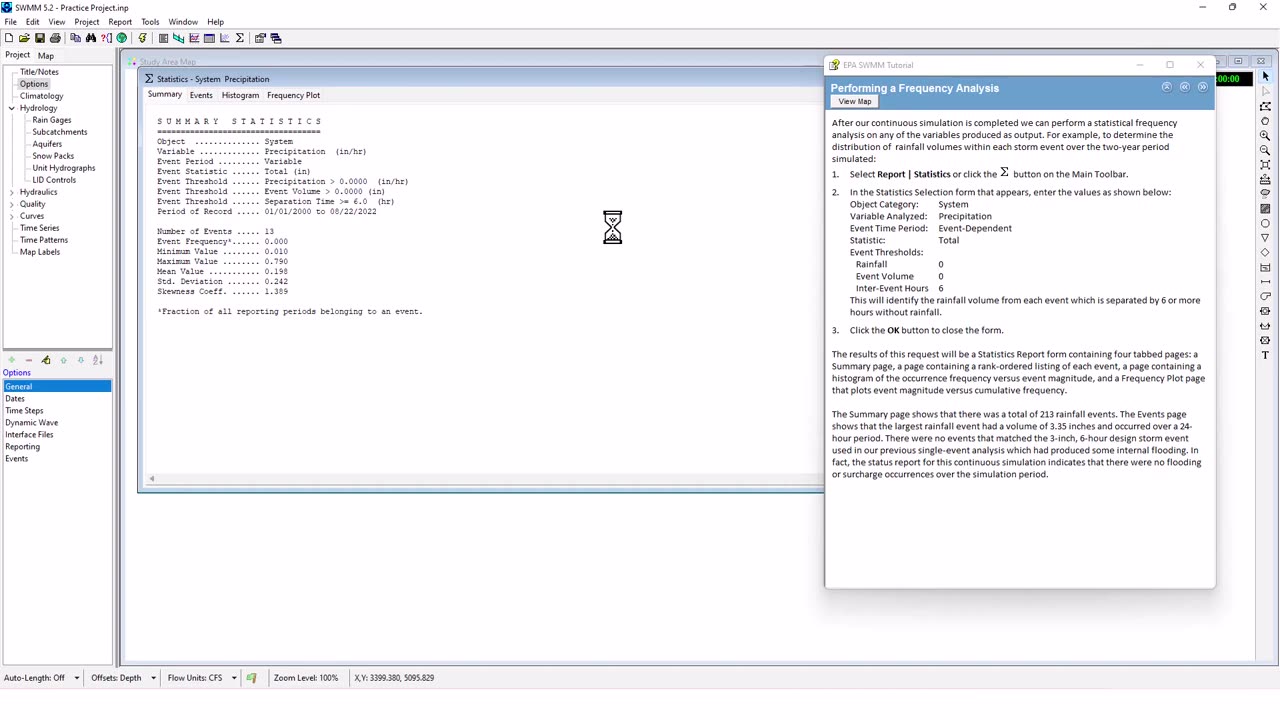Click the Print toolbar icon
1280x720 pixels.
56,38
